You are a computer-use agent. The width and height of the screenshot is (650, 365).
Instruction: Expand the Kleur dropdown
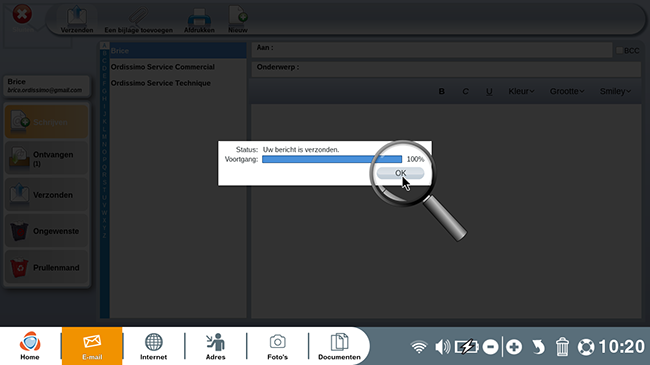click(x=521, y=91)
